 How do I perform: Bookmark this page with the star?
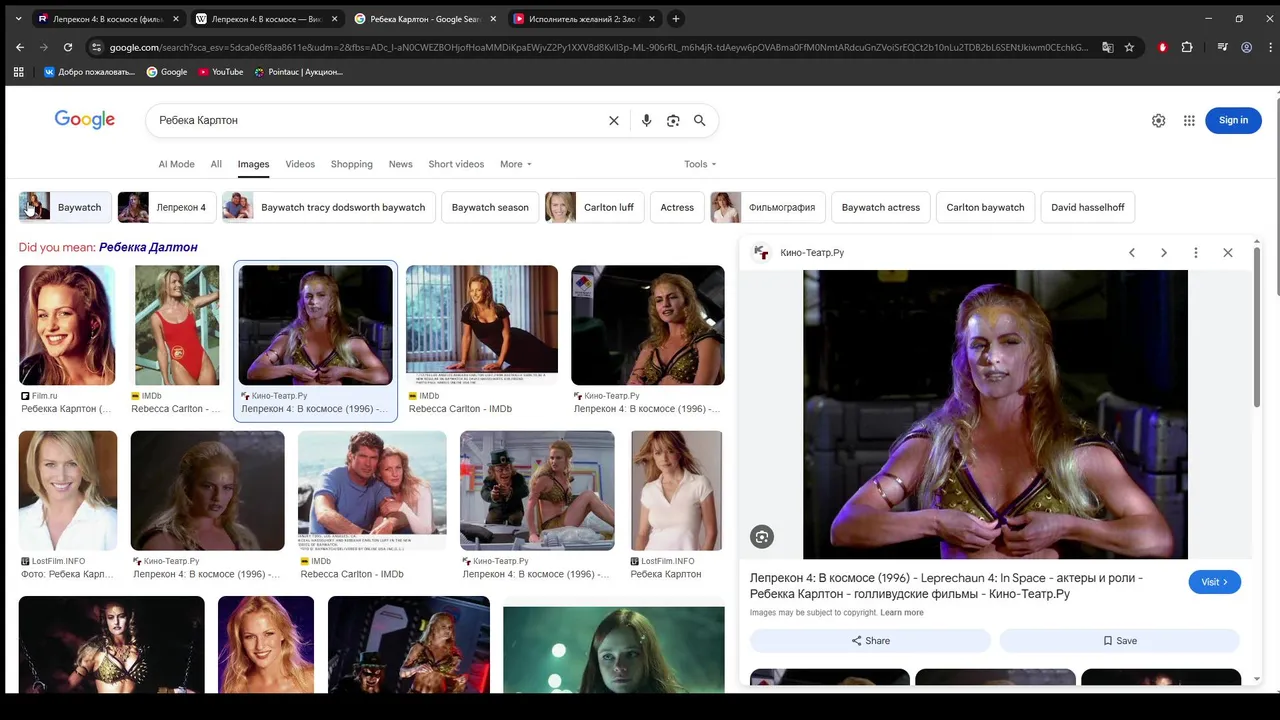1129,47
